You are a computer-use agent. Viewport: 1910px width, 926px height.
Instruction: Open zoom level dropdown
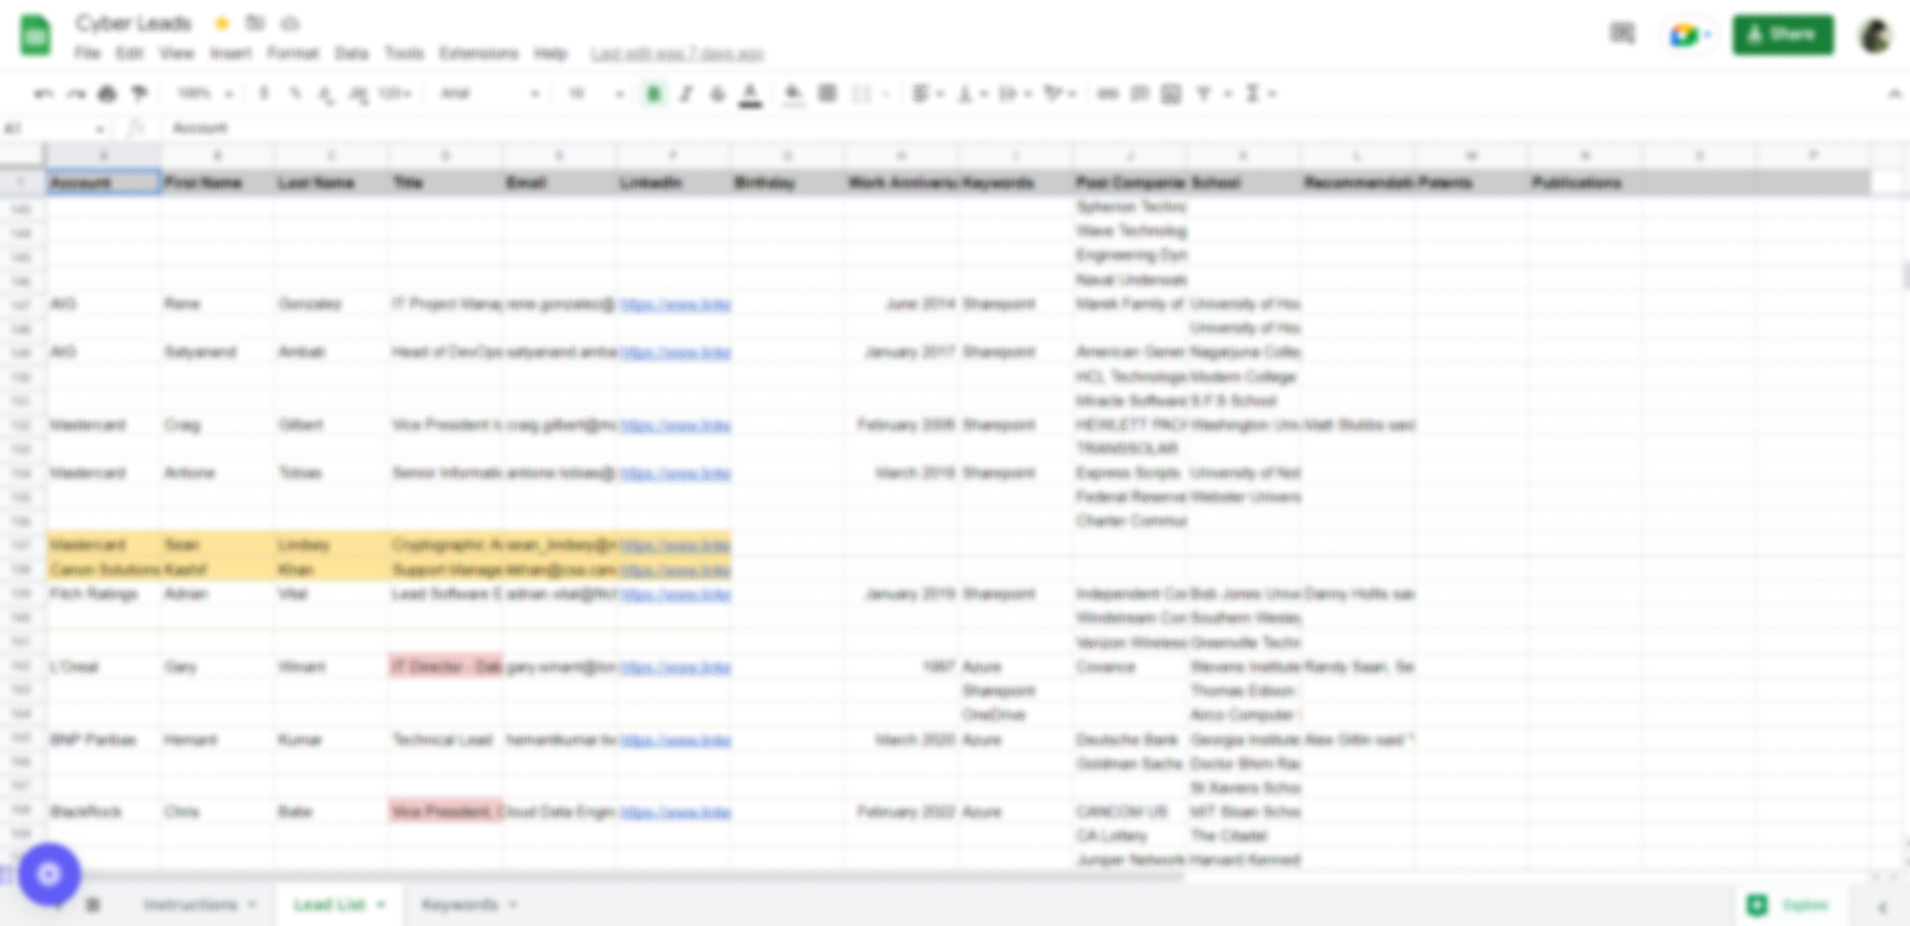[x=205, y=94]
